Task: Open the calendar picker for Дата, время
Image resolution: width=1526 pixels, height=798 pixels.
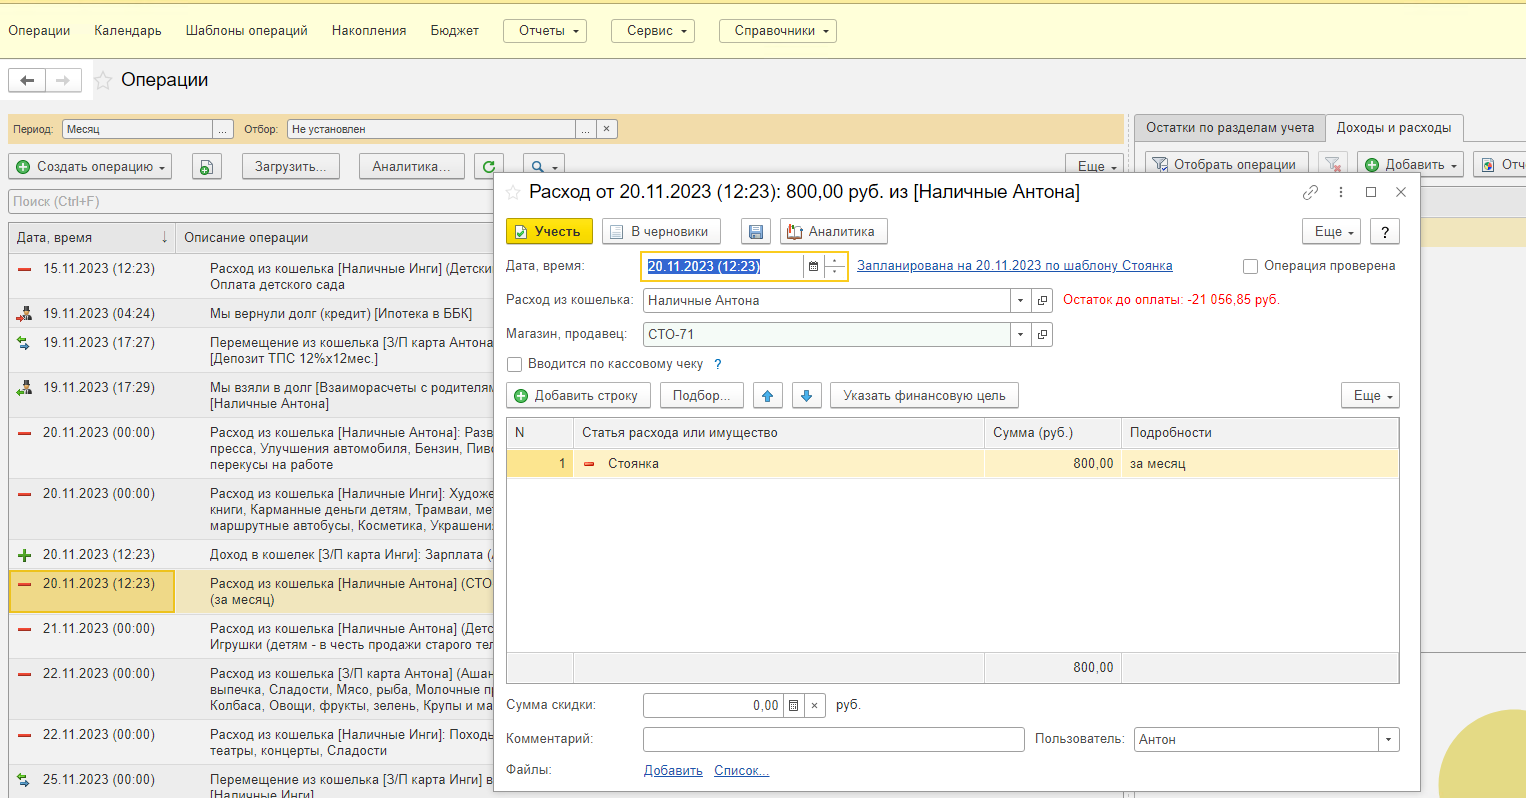Action: [x=813, y=267]
